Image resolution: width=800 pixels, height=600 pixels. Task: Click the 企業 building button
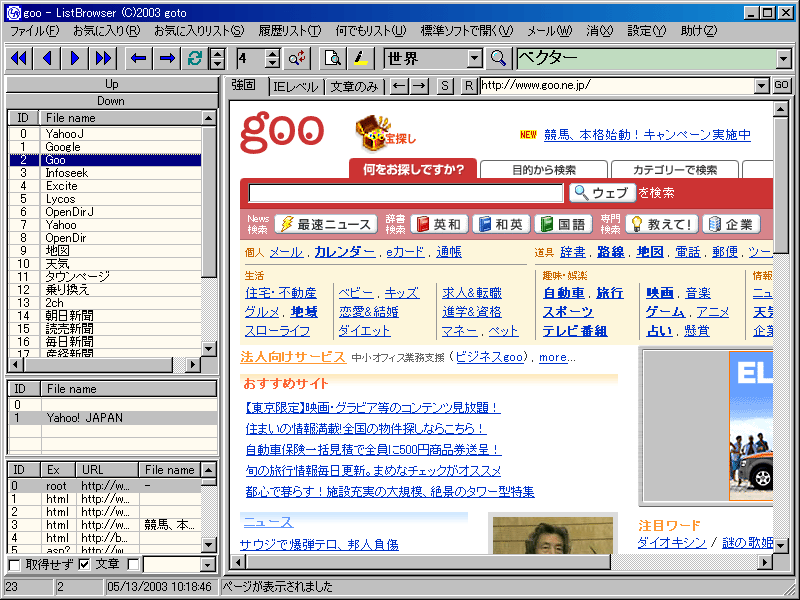(x=731, y=224)
